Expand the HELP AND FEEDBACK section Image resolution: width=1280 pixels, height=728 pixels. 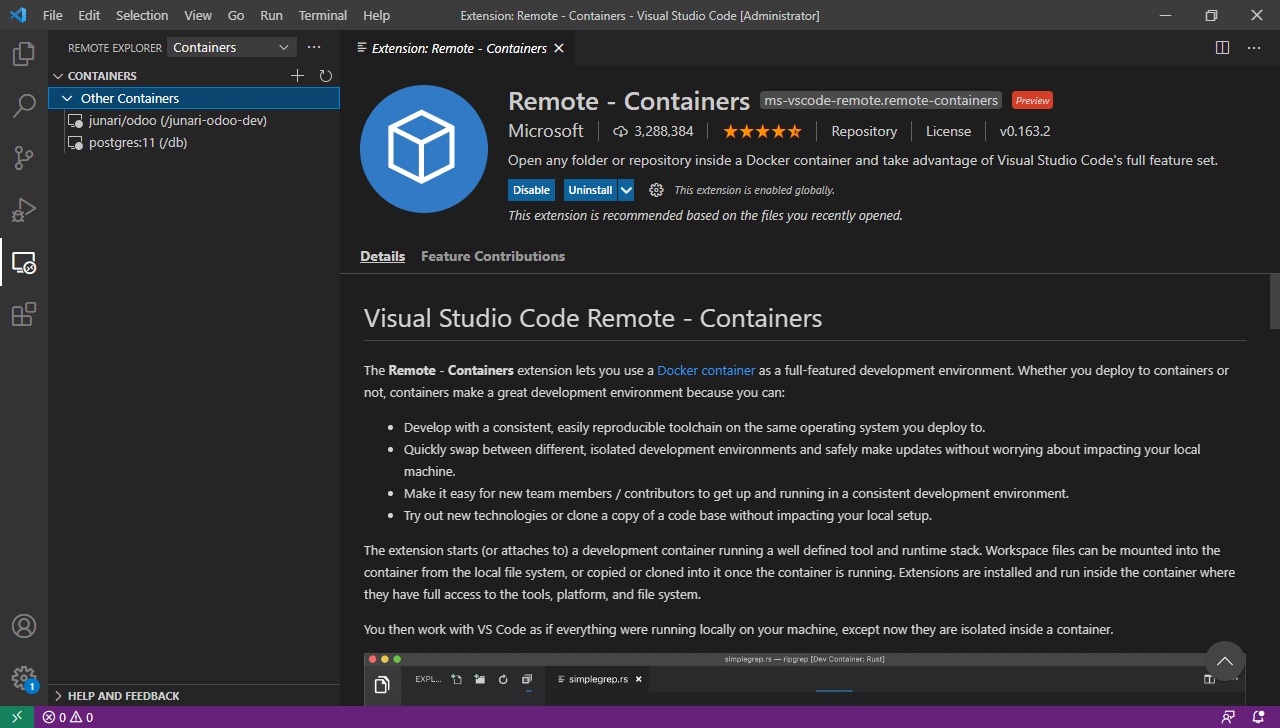click(x=59, y=696)
